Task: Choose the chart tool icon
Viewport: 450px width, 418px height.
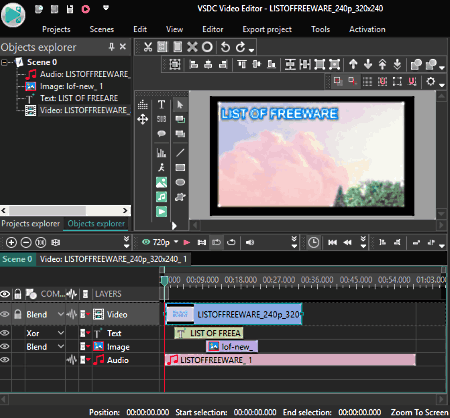Action: (x=161, y=153)
